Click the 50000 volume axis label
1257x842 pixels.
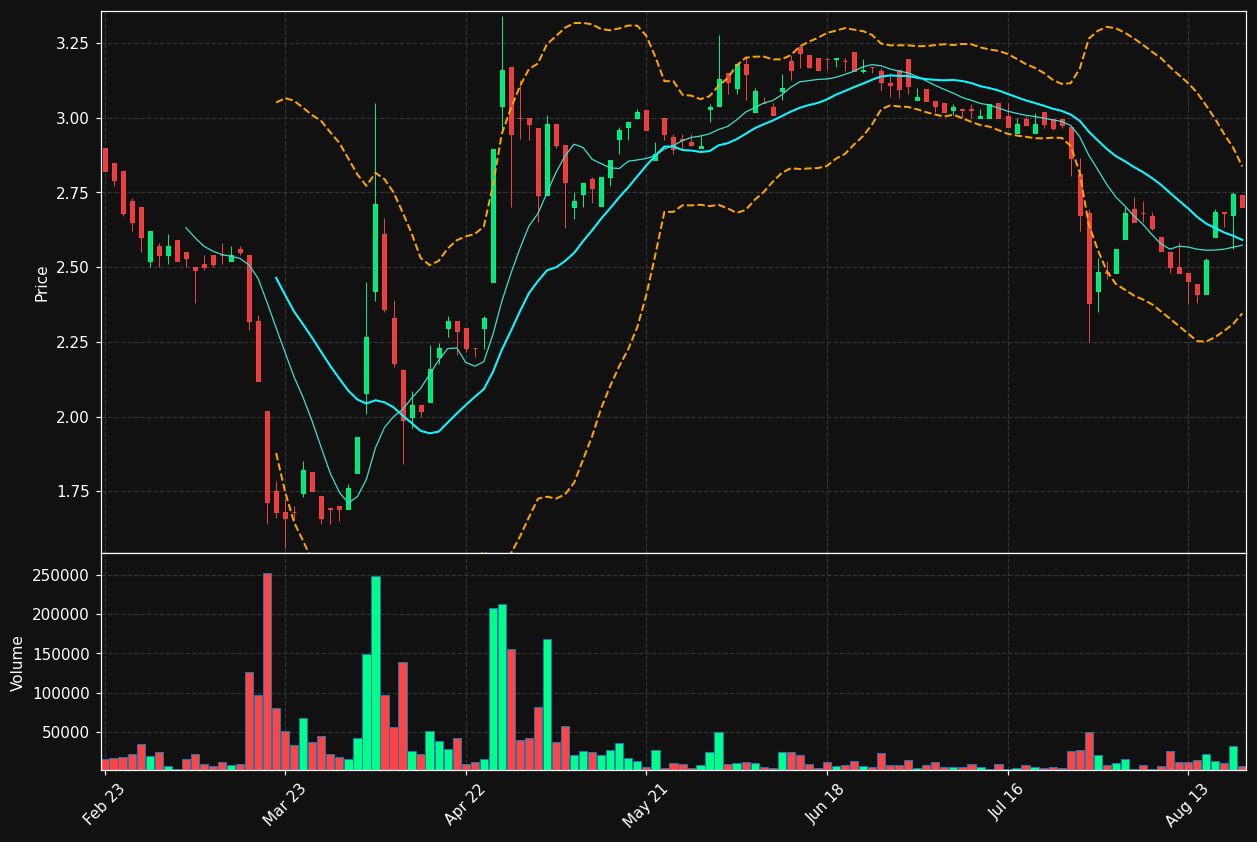click(x=64, y=733)
